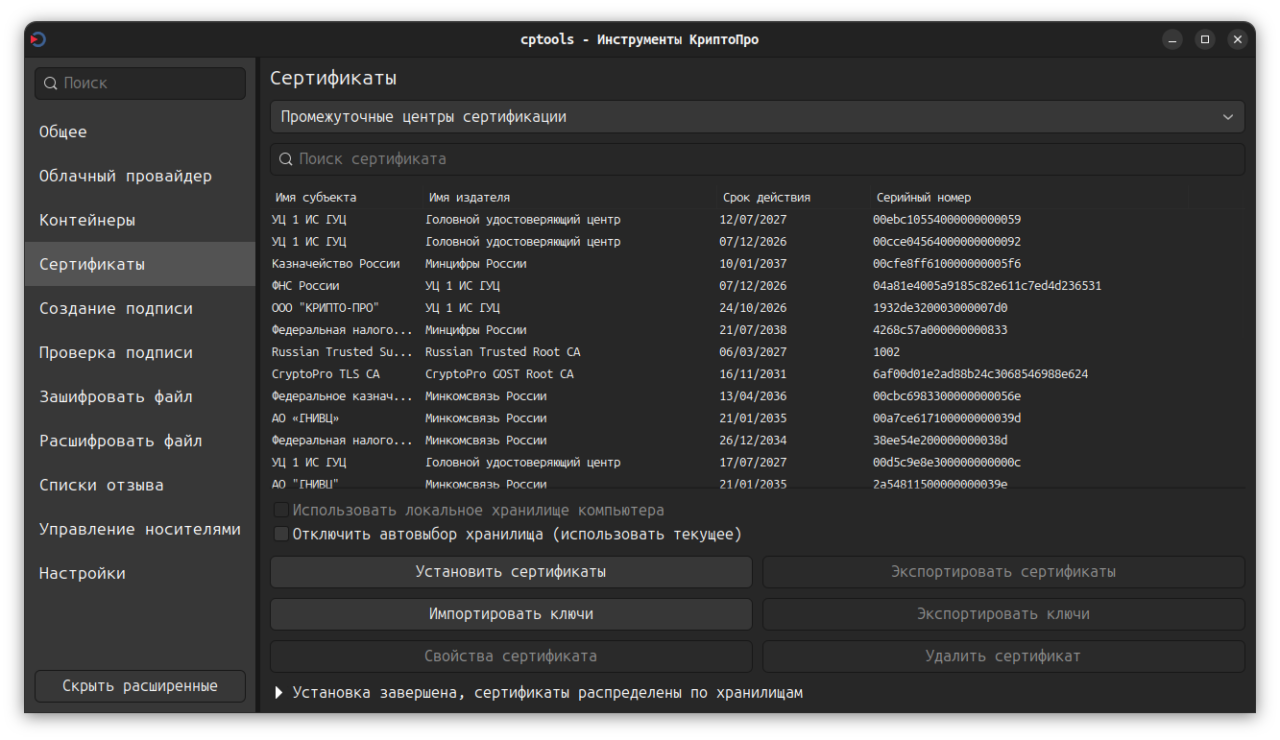Image resolution: width=1280 pixels, height=740 pixels.
Task: Sort by 'Имя субъекта' column header
Action: coord(316,198)
